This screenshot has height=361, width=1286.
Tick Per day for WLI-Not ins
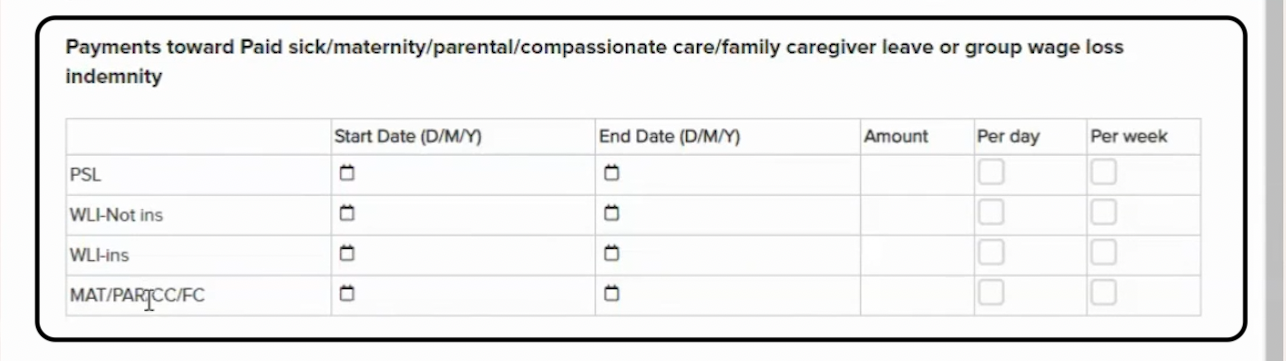tap(991, 213)
